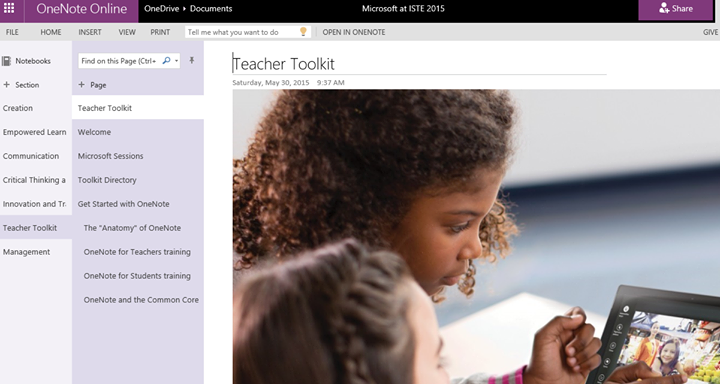This screenshot has width=720, height=384.
Task: Open The "Anatomy" of OneNote subpage
Action: click(x=138, y=227)
